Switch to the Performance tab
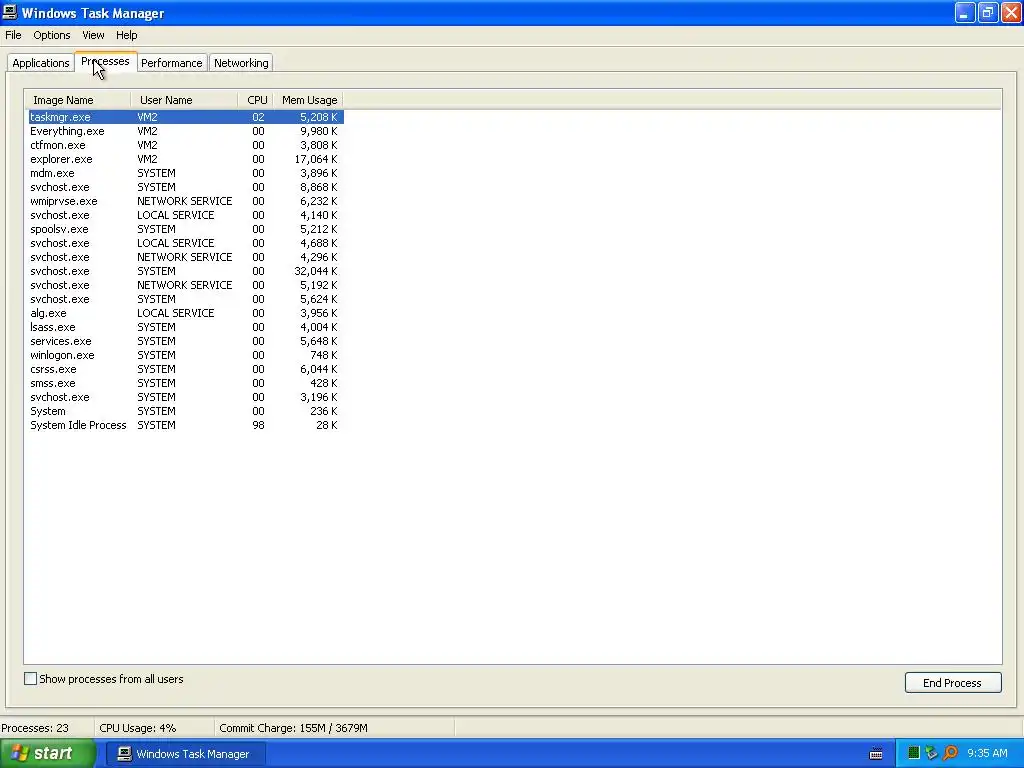Viewport: 1024px width, 768px height. (172, 63)
